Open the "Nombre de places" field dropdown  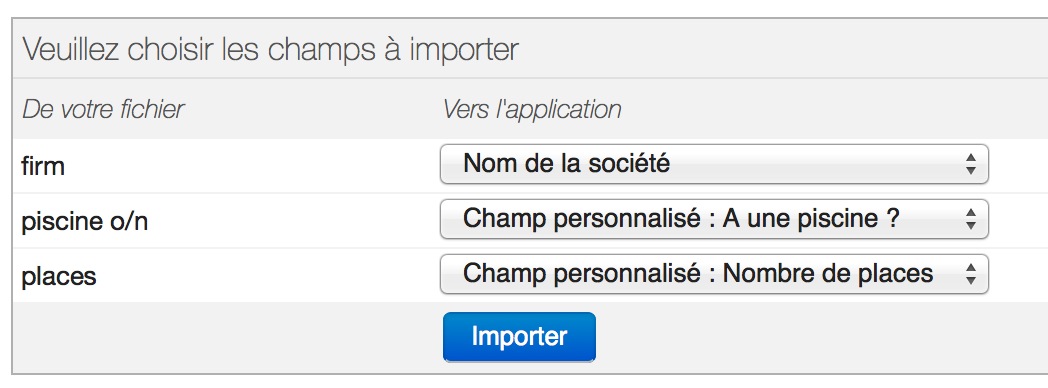tap(714, 274)
